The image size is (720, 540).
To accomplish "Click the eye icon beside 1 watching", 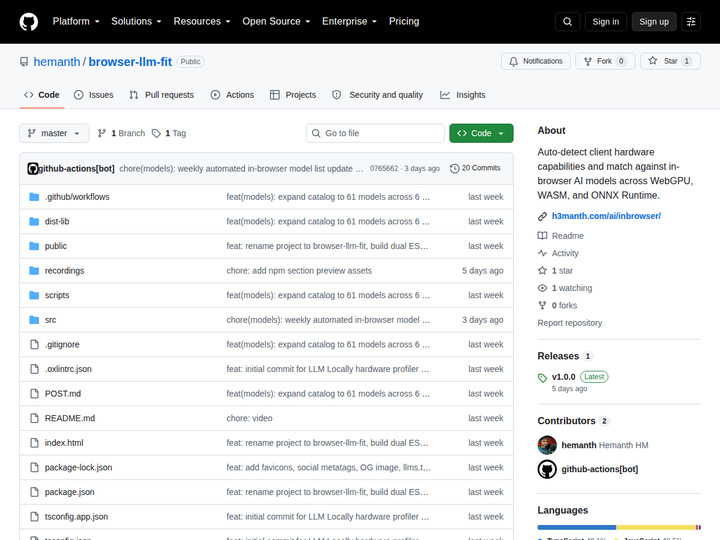I will tap(542, 288).
